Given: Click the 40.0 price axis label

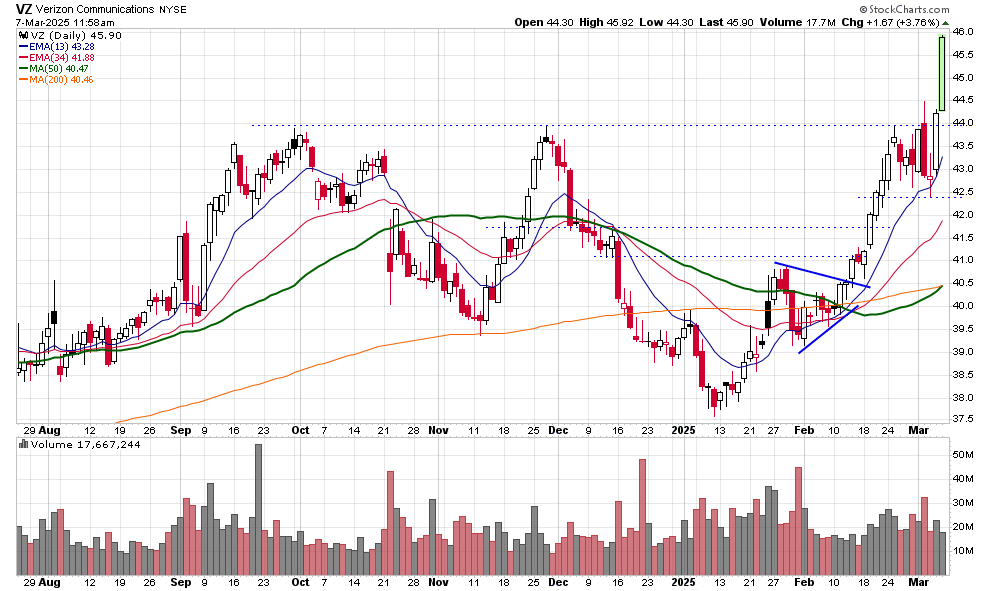Looking at the screenshot, I should (963, 306).
